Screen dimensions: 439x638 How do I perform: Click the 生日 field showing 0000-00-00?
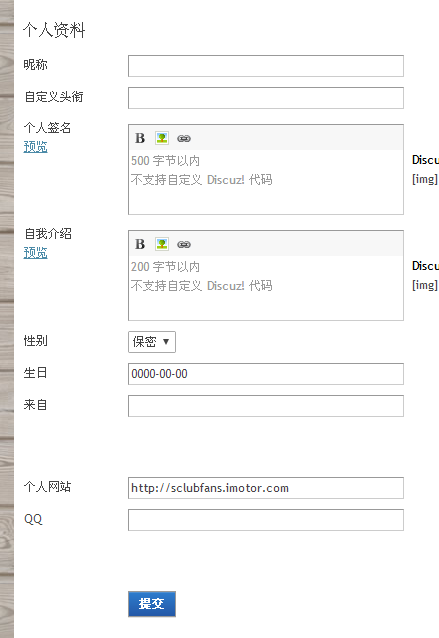tap(266, 374)
